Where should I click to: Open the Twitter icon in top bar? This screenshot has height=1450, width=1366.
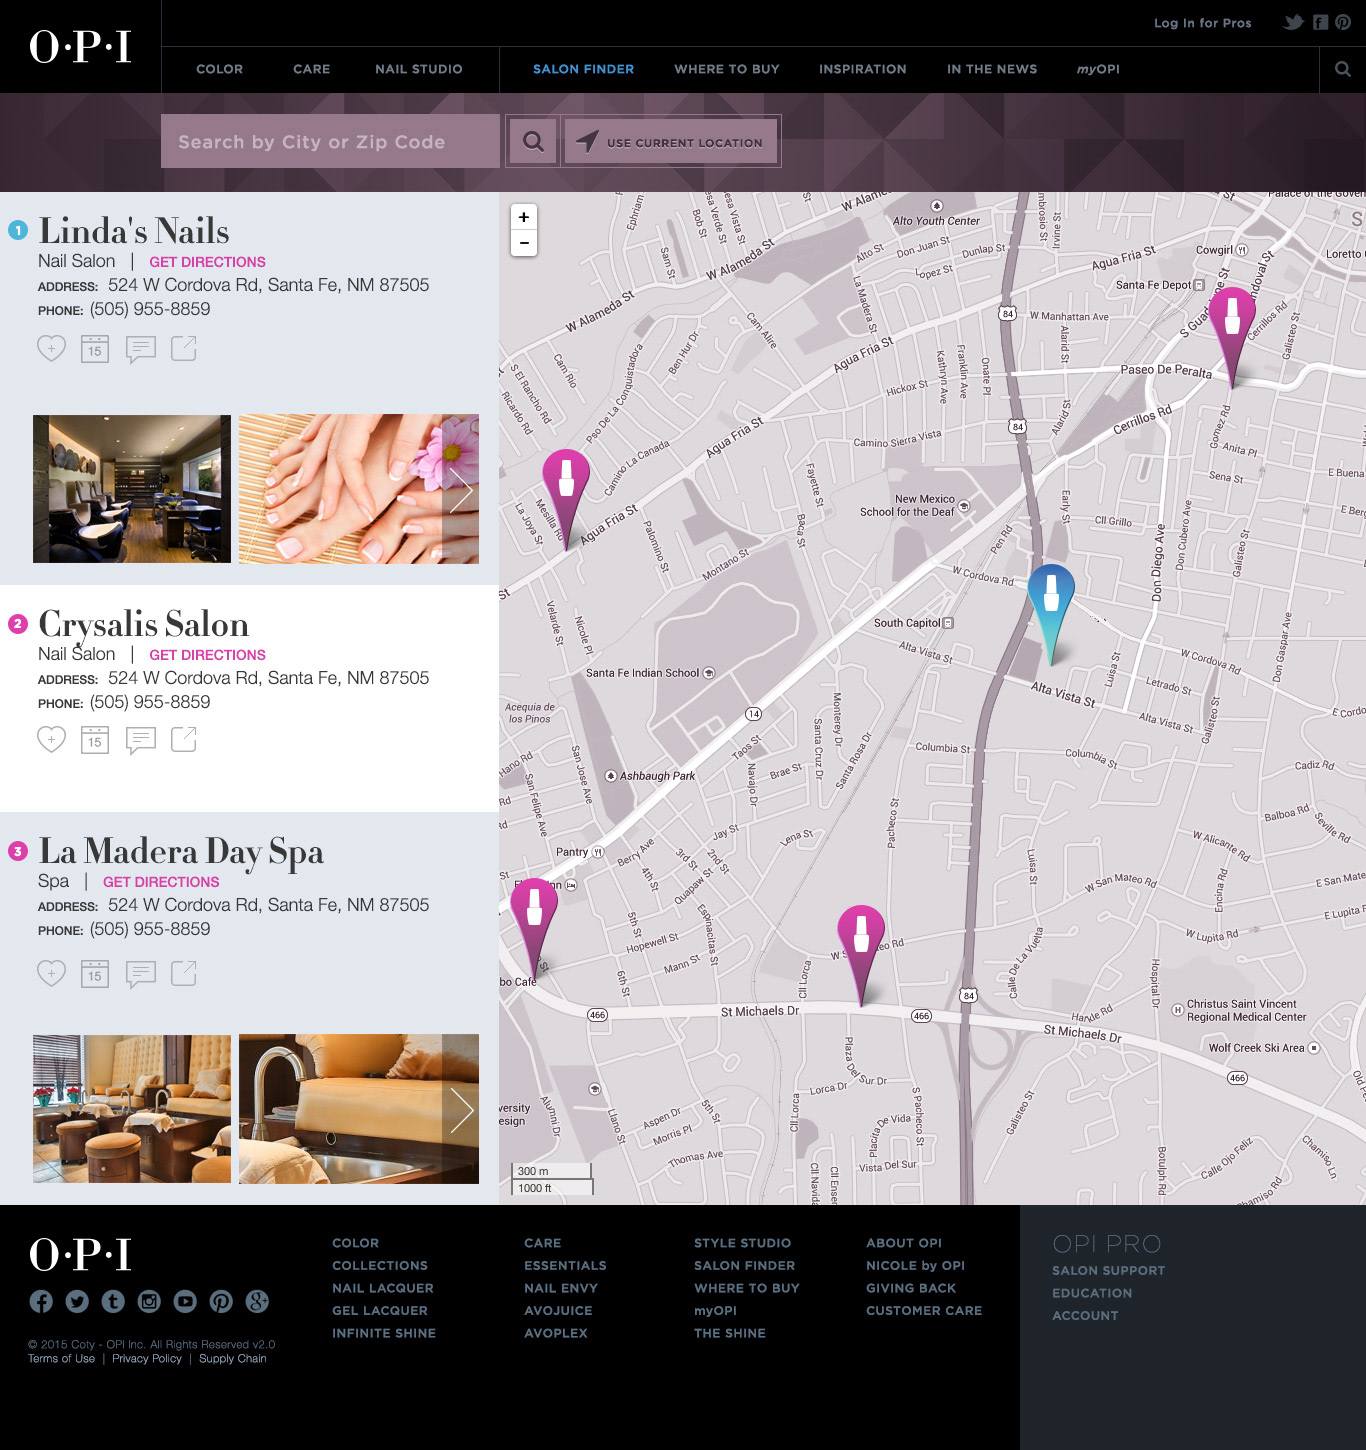pos(1294,22)
